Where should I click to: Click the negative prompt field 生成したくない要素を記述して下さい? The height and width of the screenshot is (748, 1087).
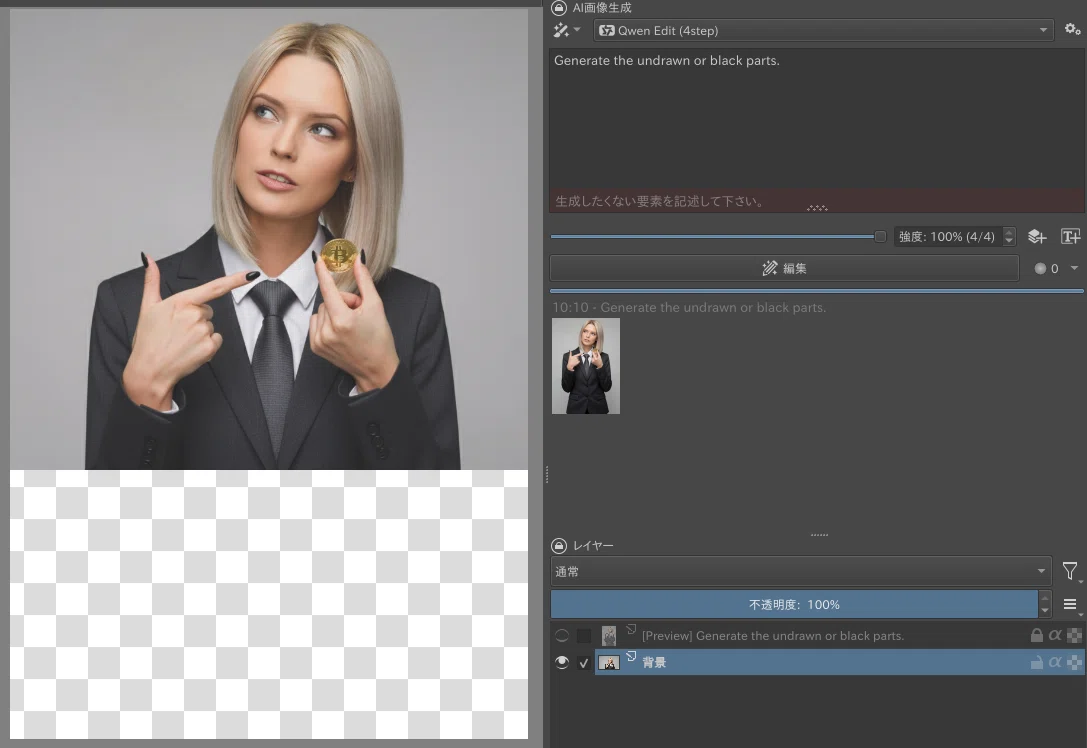click(x=817, y=201)
